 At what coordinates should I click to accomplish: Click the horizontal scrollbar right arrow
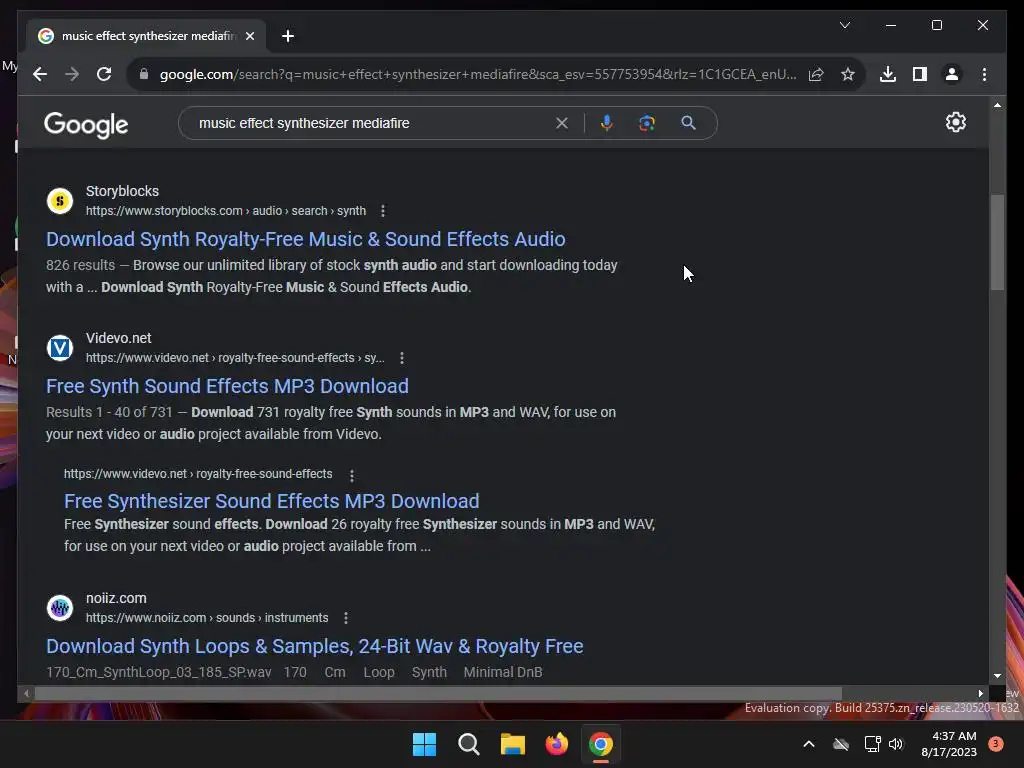point(980,694)
